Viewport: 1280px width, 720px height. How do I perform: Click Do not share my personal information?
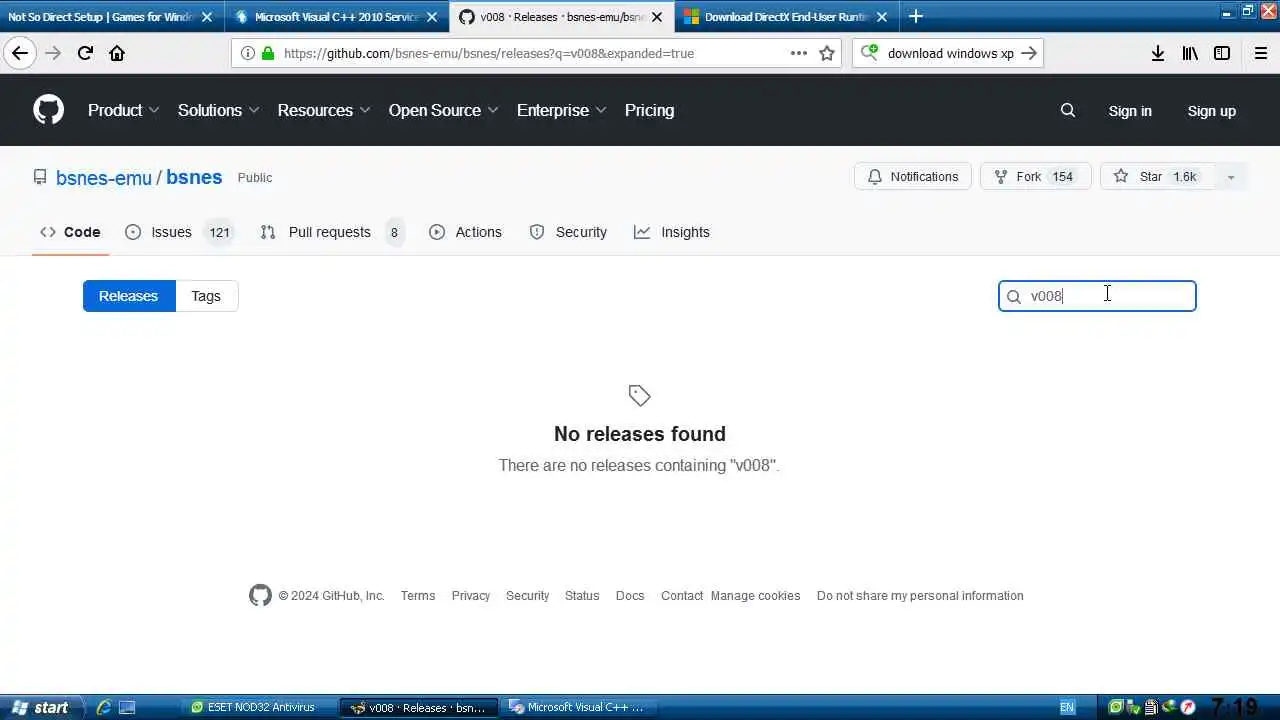pyautogui.click(x=920, y=596)
